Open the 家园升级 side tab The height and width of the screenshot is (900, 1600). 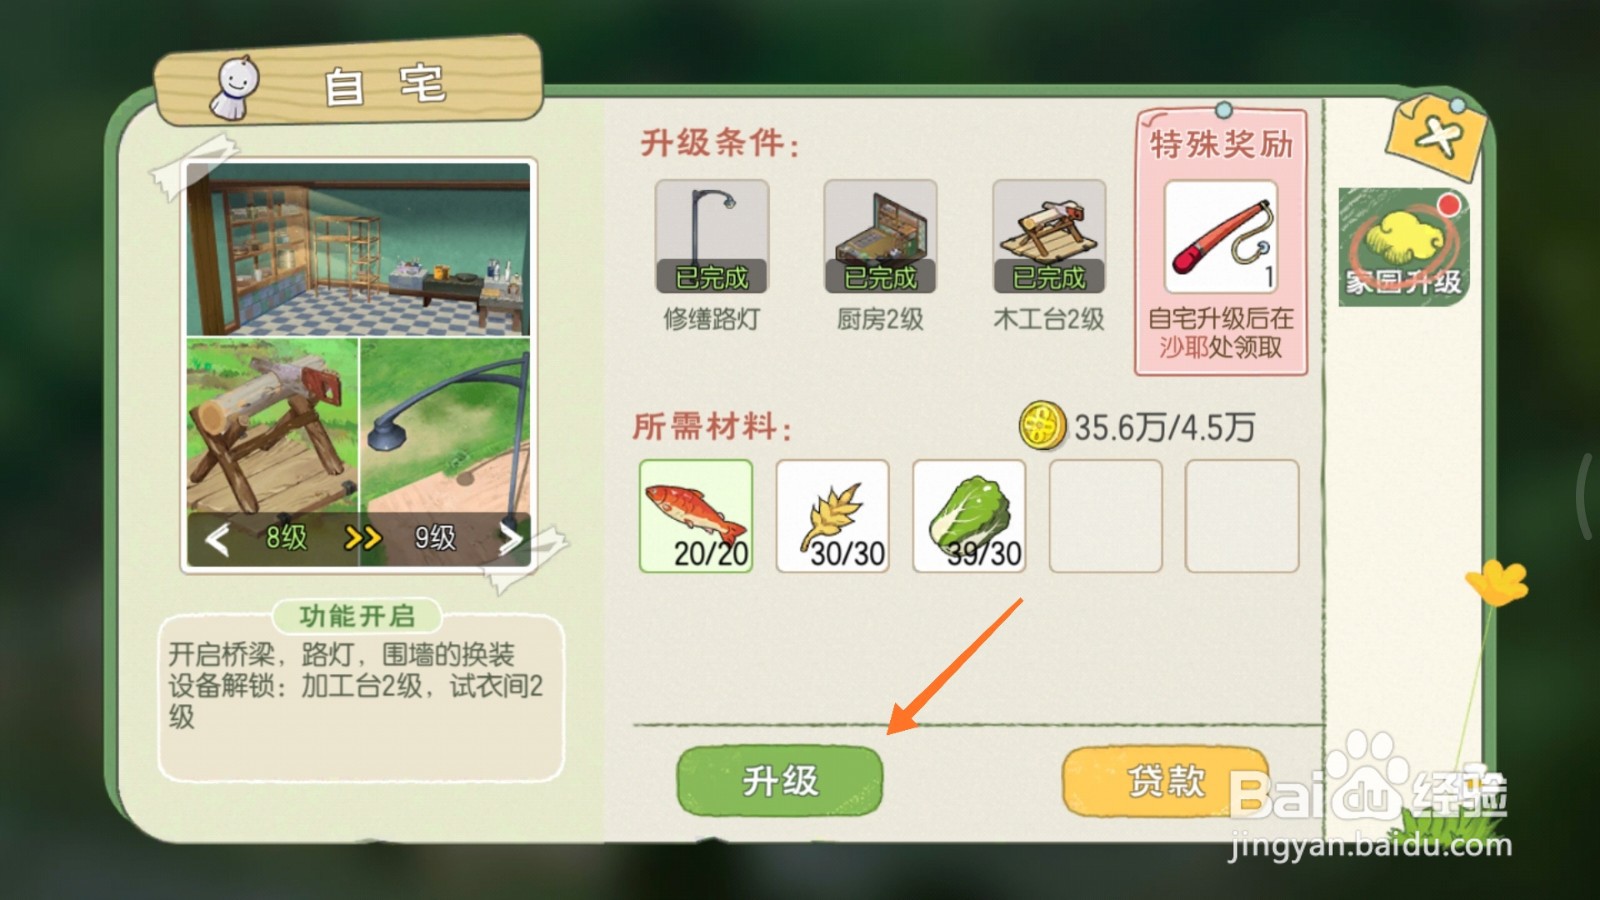click(x=1404, y=246)
